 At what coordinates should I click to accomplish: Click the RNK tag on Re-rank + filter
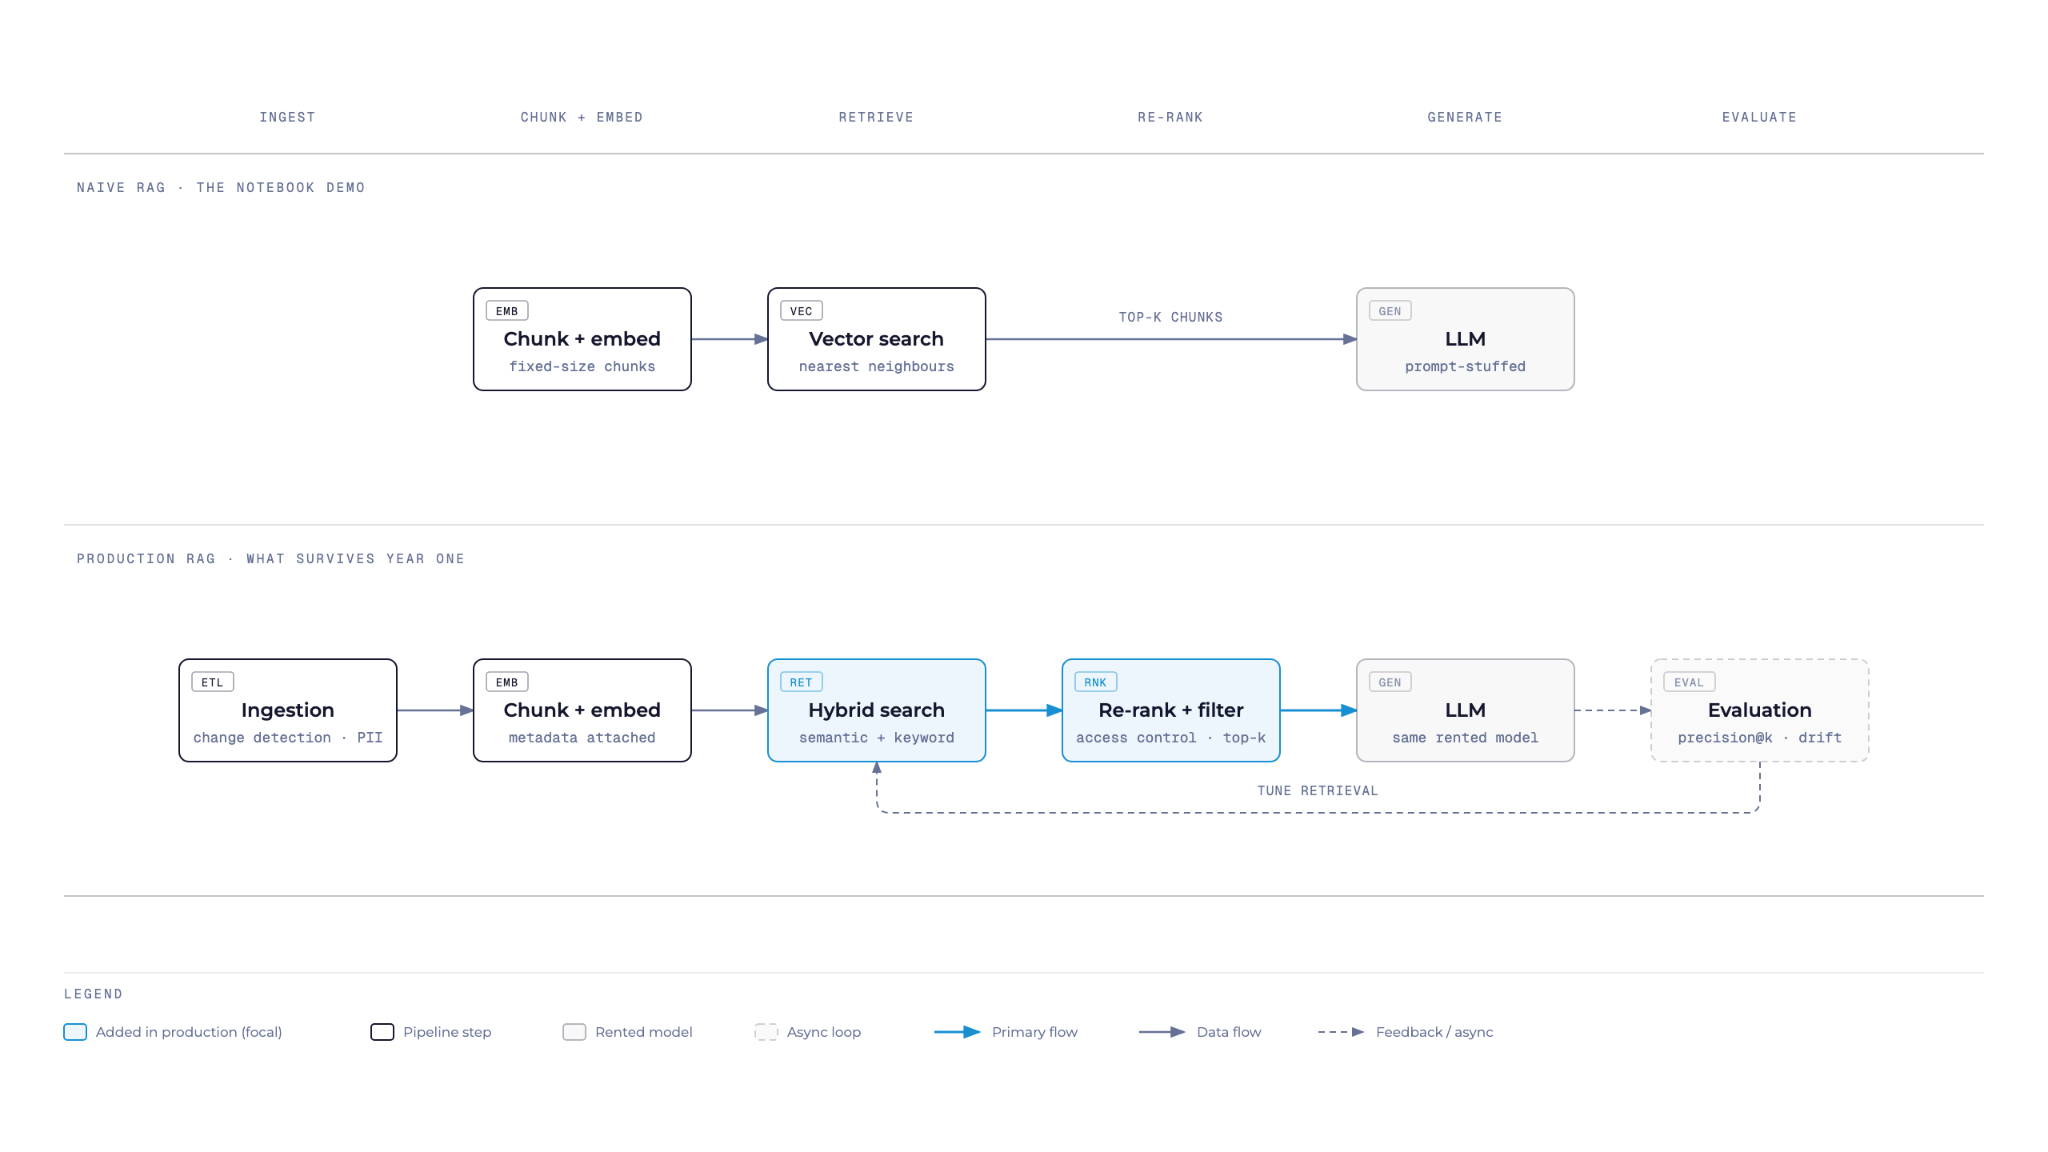pos(1096,682)
